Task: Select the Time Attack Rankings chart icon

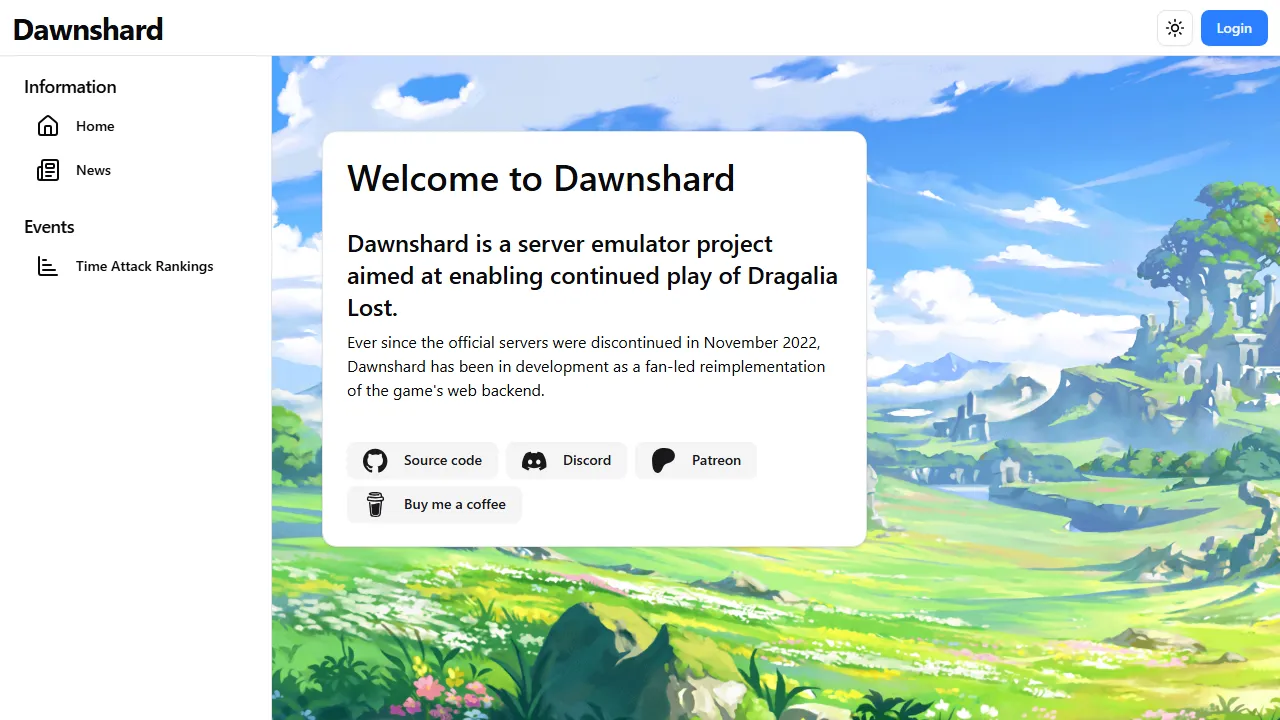Action: coord(48,266)
